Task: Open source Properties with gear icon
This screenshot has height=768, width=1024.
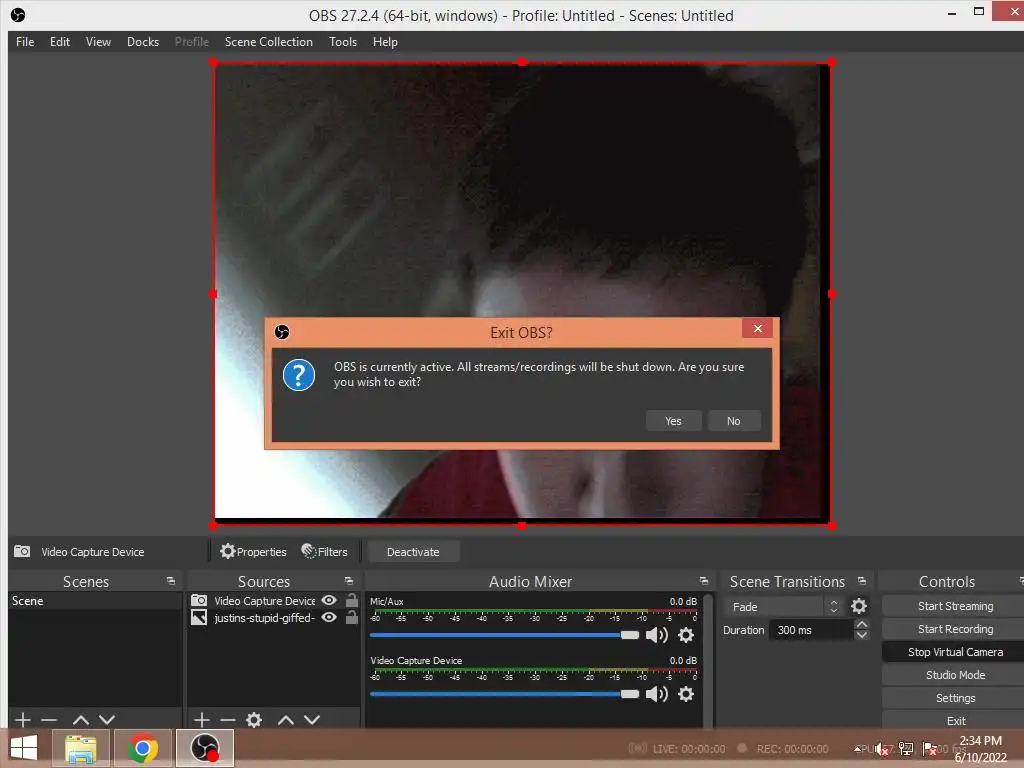Action: pyautogui.click(x=253, y=552)
